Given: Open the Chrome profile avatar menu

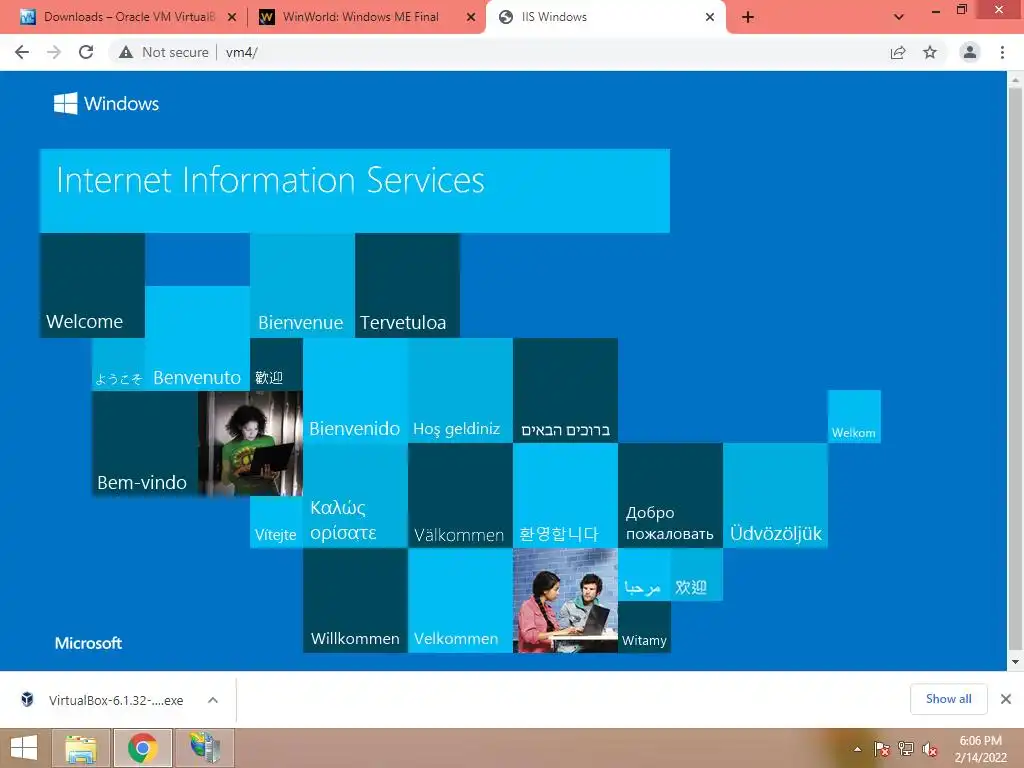Looking at the screenshot, I should [x=970, y=52].
